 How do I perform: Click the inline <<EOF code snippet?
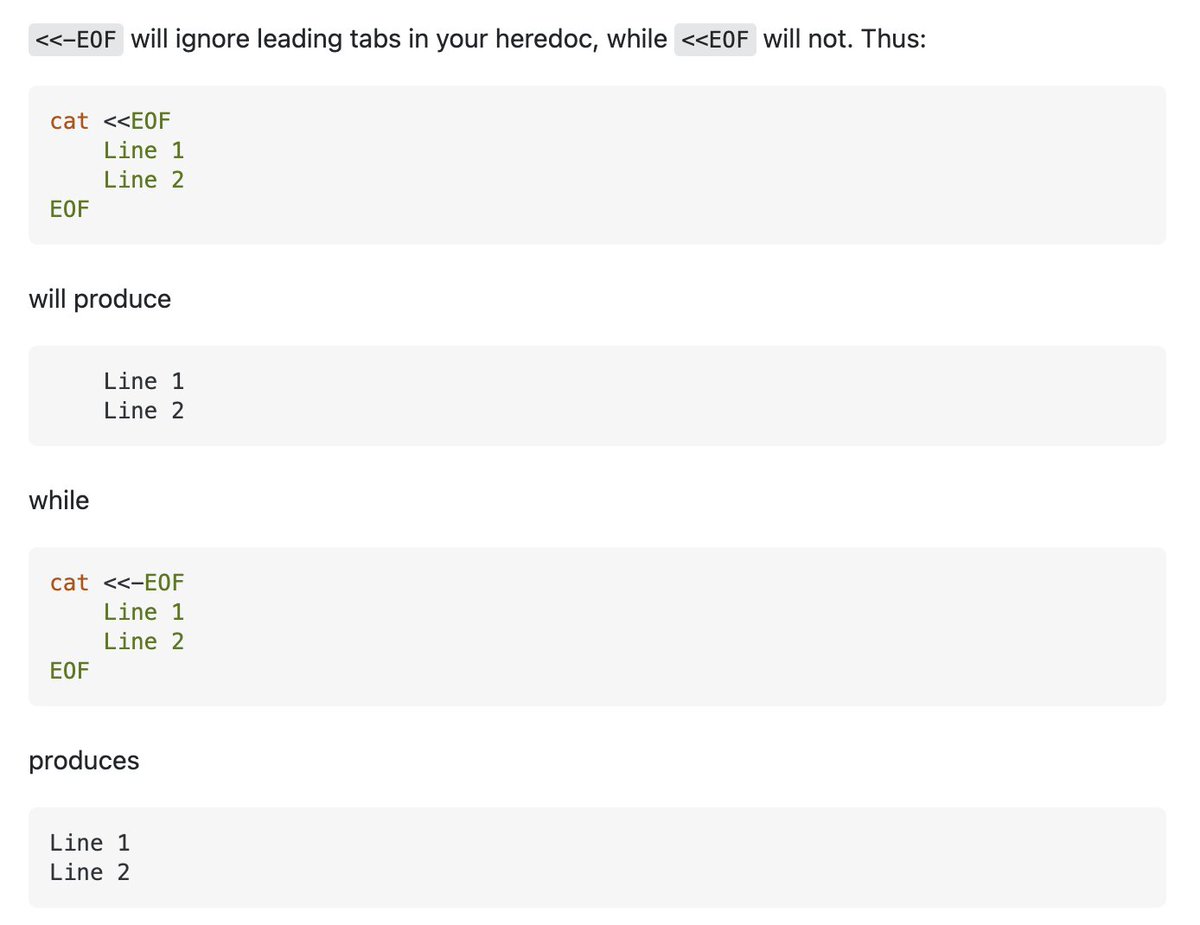[x=715, y=40]
